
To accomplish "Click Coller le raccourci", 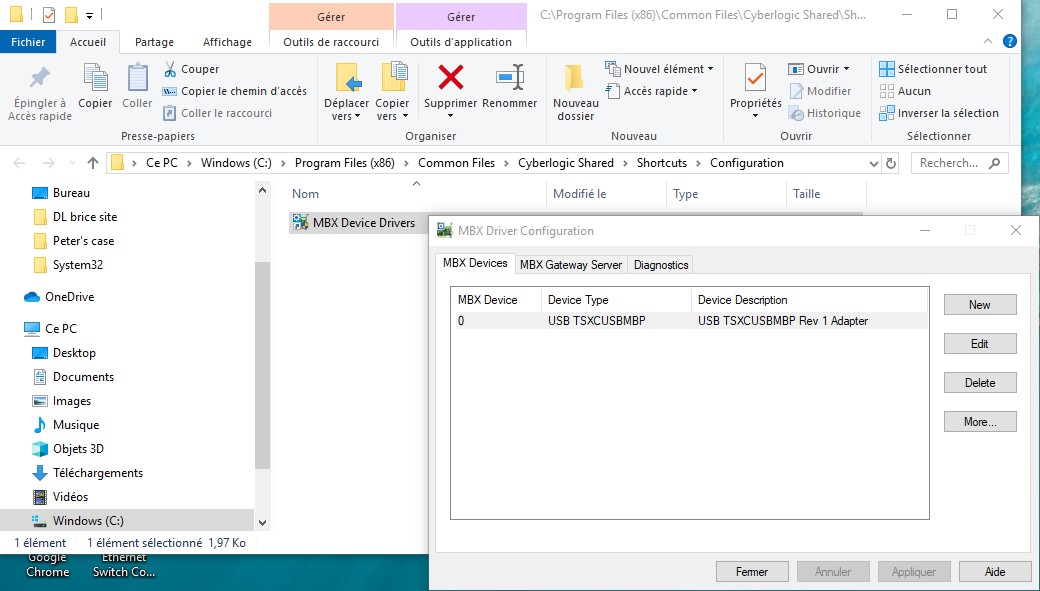I will pyautogui.click(x=218, y=113).
